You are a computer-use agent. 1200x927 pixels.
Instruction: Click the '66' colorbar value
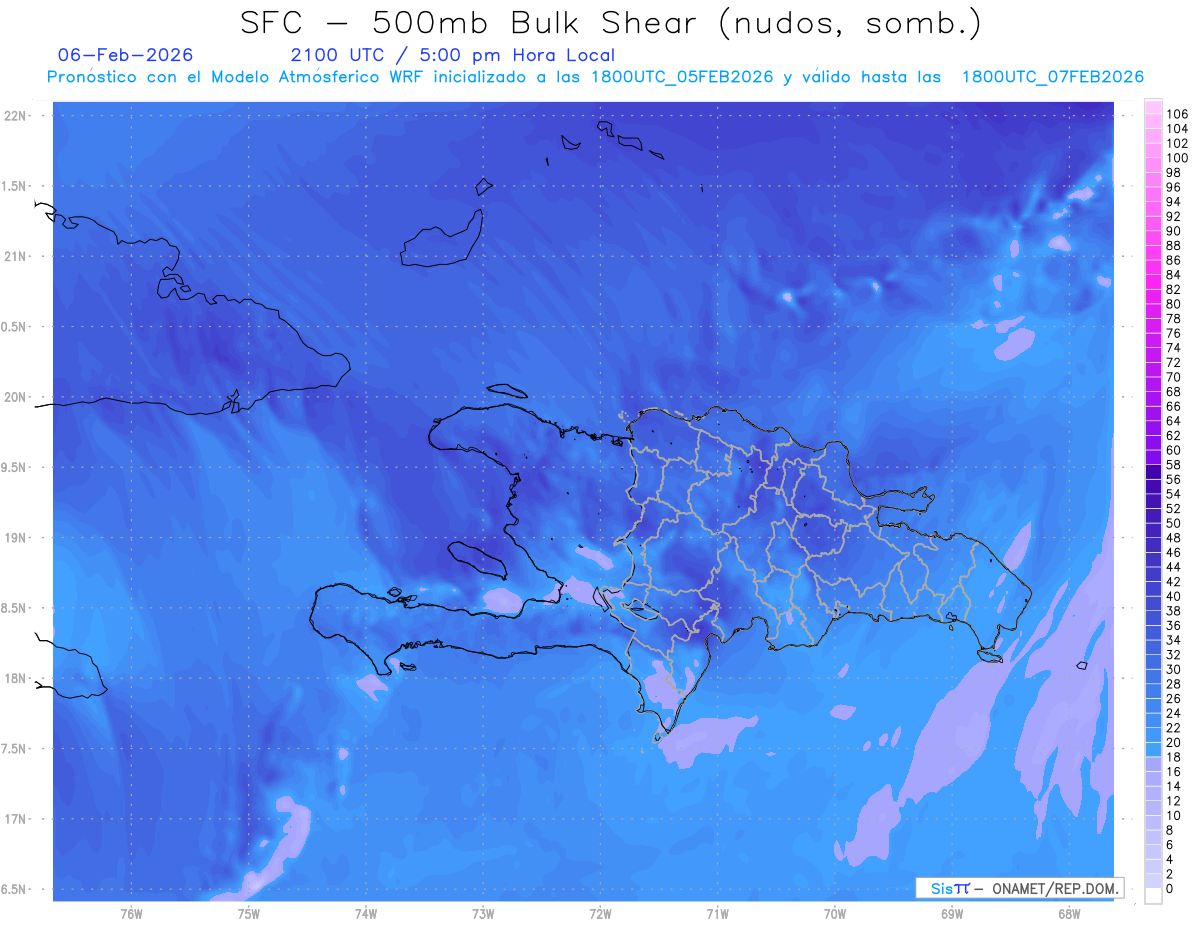pos(1174,407)
